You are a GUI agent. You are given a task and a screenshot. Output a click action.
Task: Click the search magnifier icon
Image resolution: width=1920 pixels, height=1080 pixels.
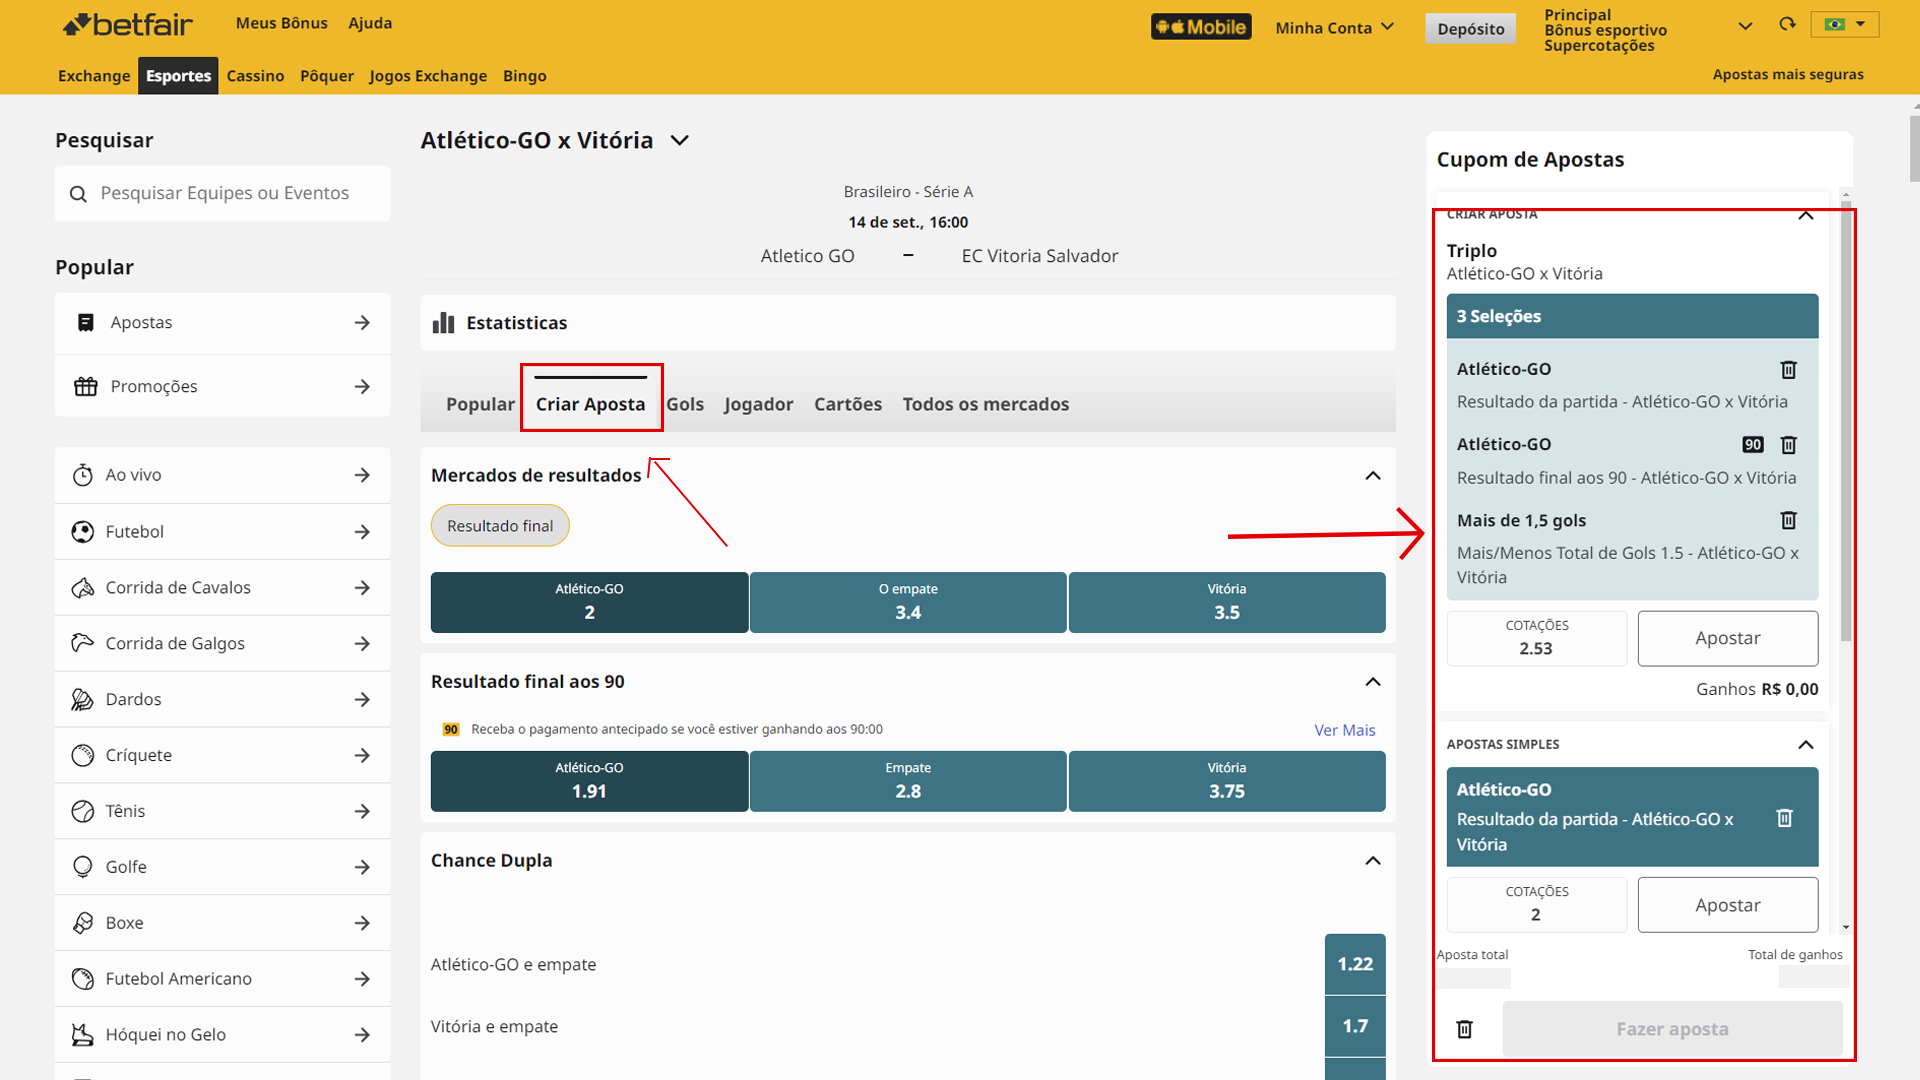(x=78, y=194)
